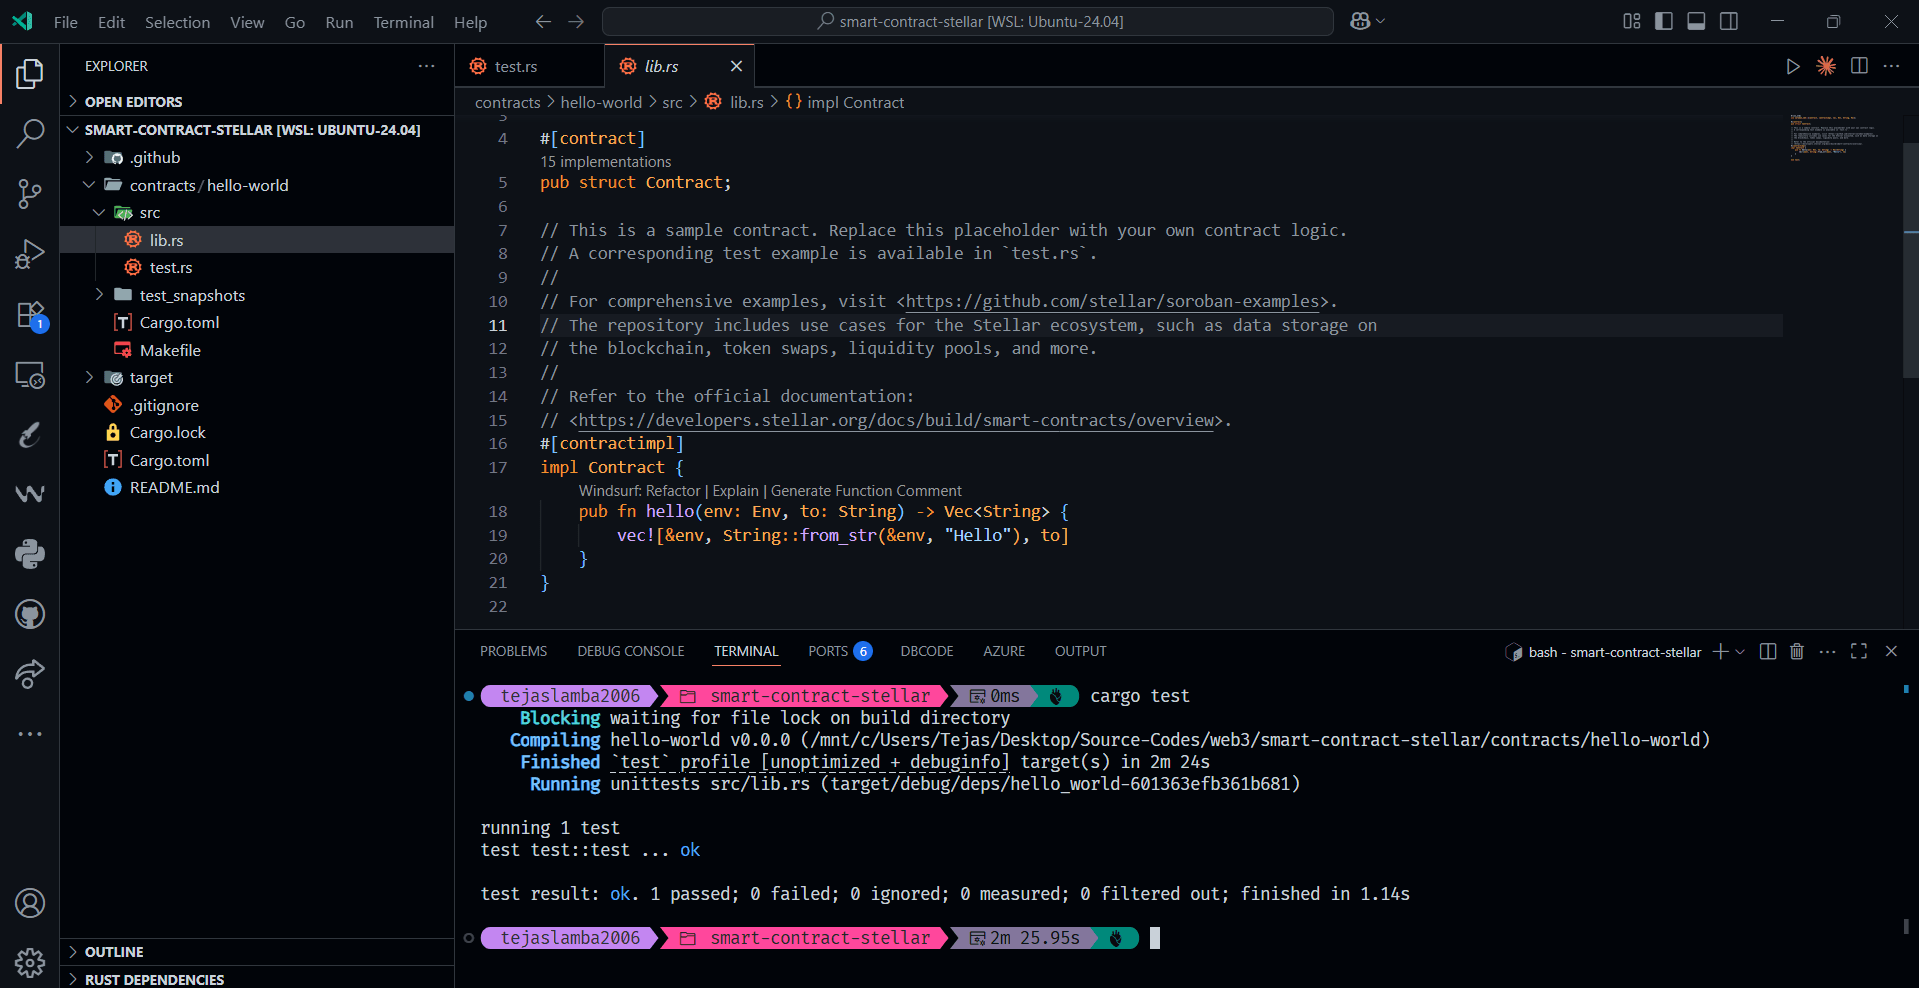Open the Accounts menu icon
Screen dimensions: 1919x988
click(x=30, y=903)
